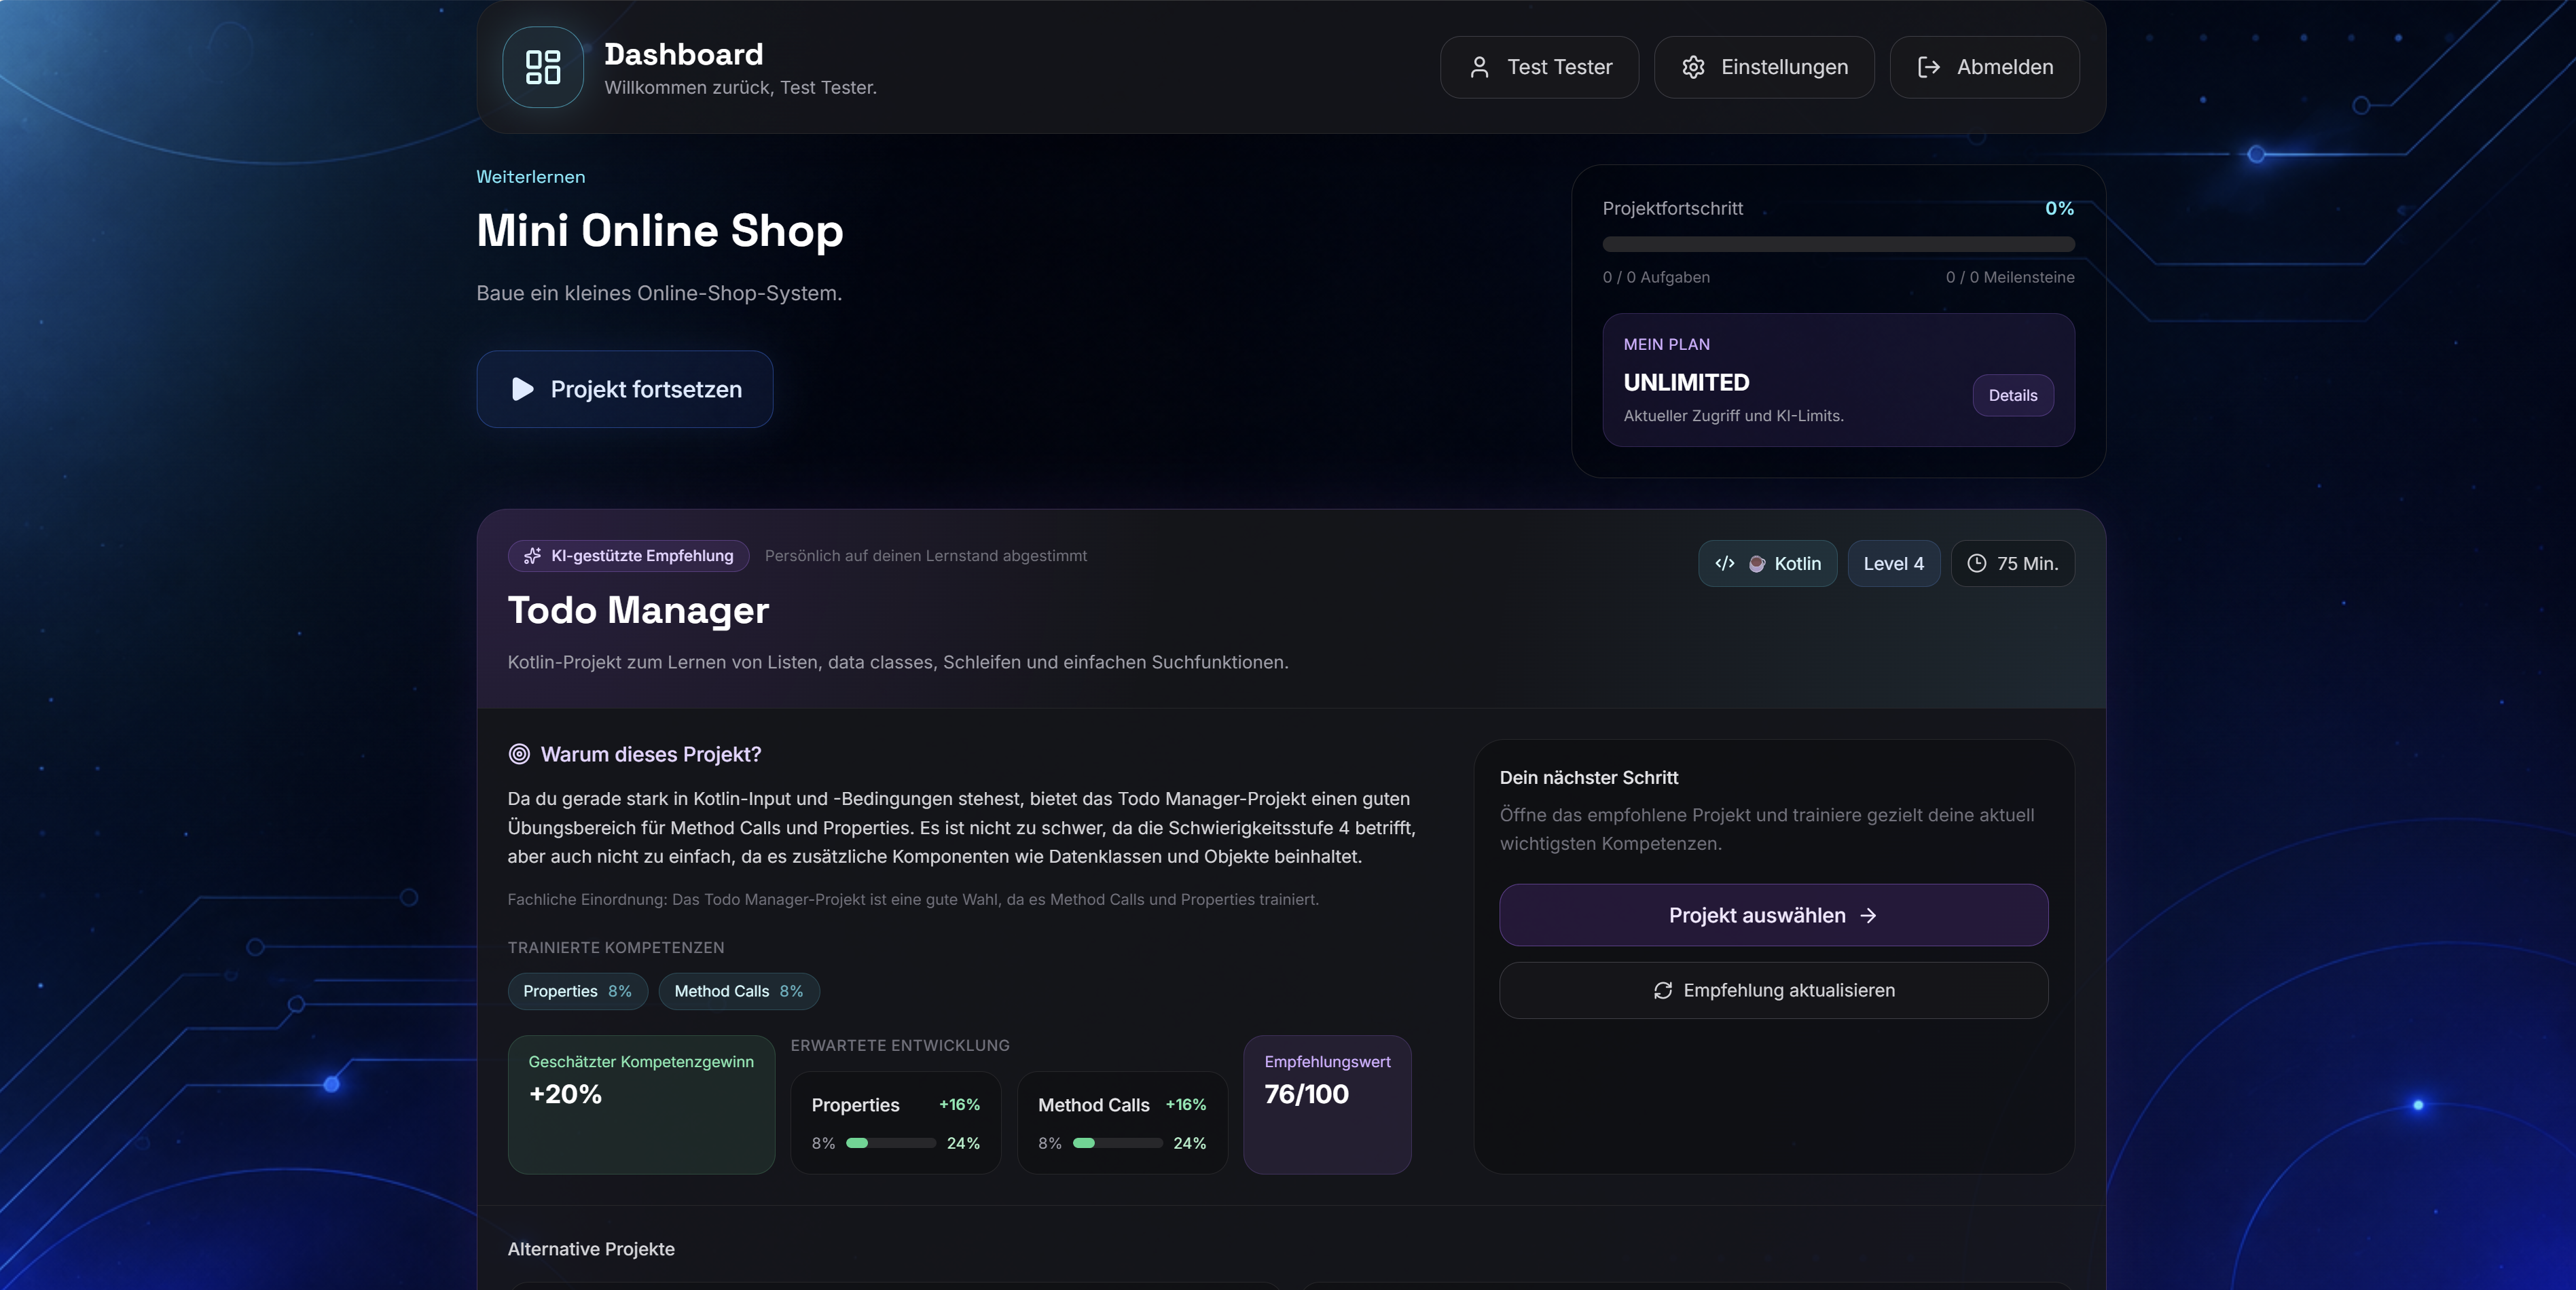Click the play icon in Projekt fortsetzen
Screen dimensions: 2576x1290
[x=522, y=389]
